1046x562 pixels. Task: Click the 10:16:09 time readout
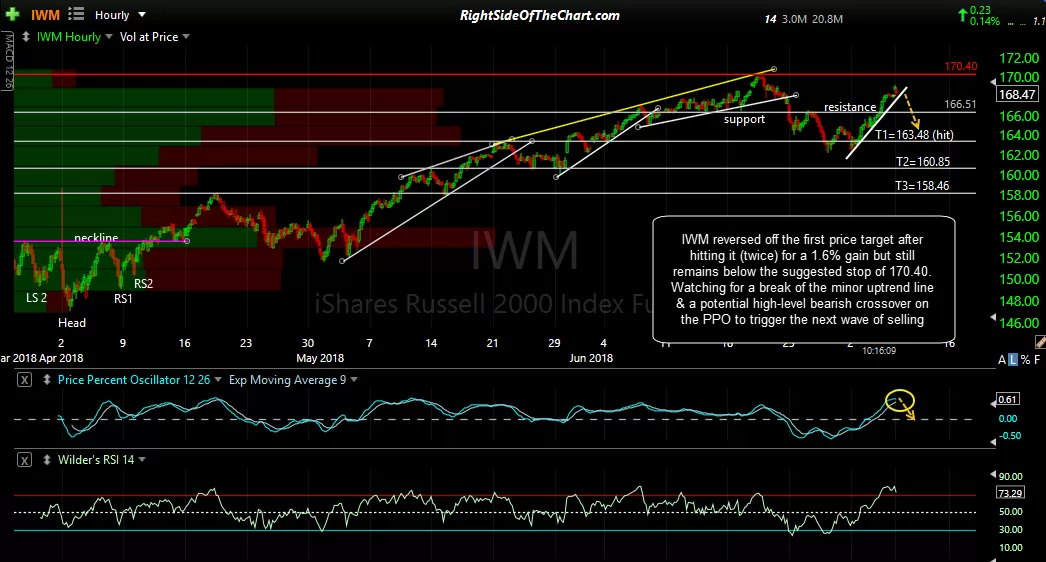pos(879,350)
